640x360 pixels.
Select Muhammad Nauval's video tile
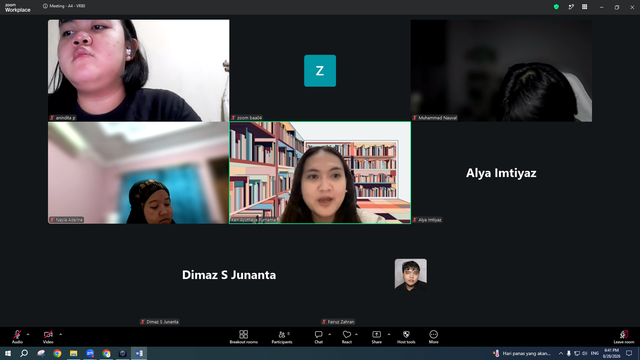click(501, 70)
